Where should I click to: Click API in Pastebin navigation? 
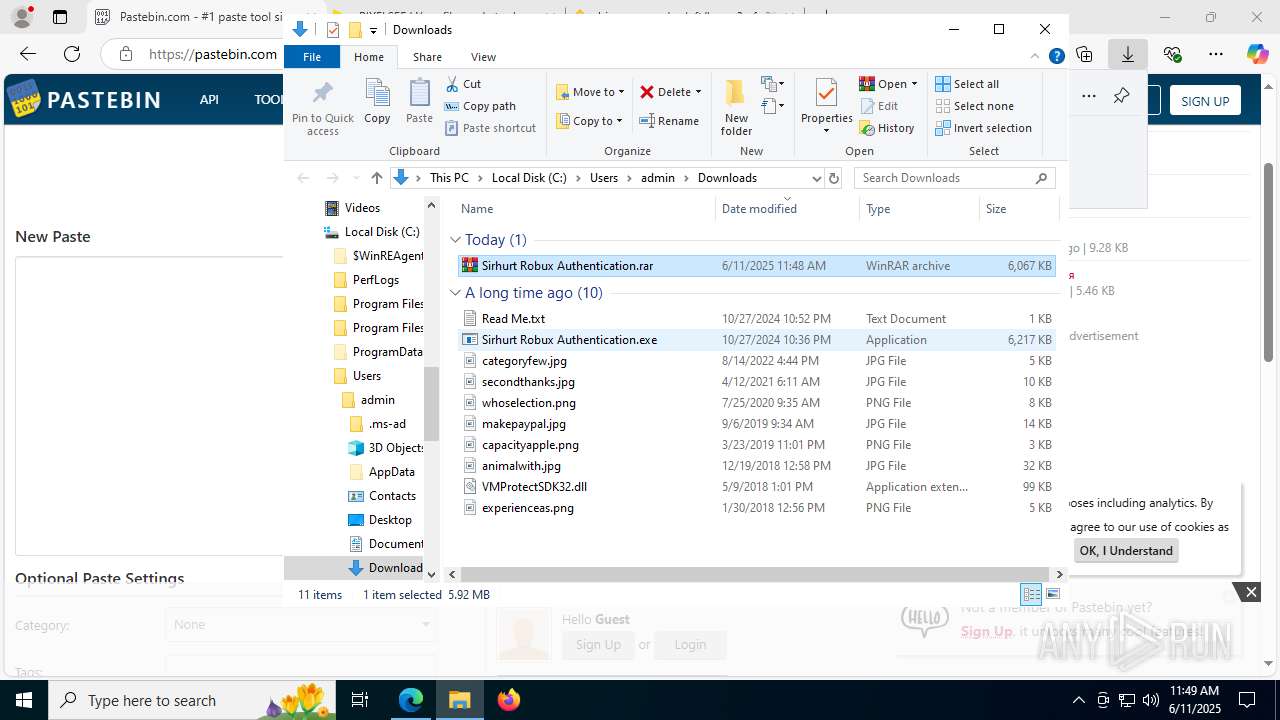click(209, 100)
